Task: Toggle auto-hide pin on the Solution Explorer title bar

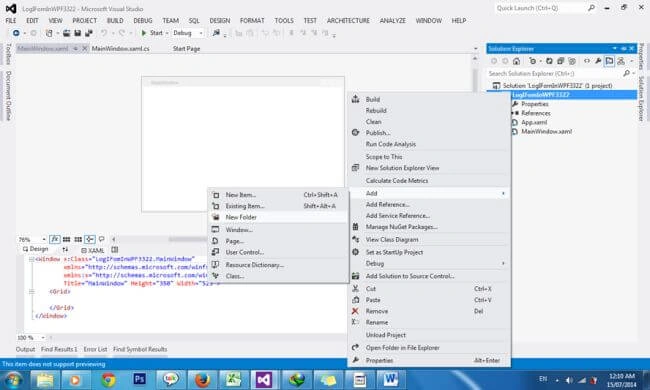Action: tap(623, 48)
